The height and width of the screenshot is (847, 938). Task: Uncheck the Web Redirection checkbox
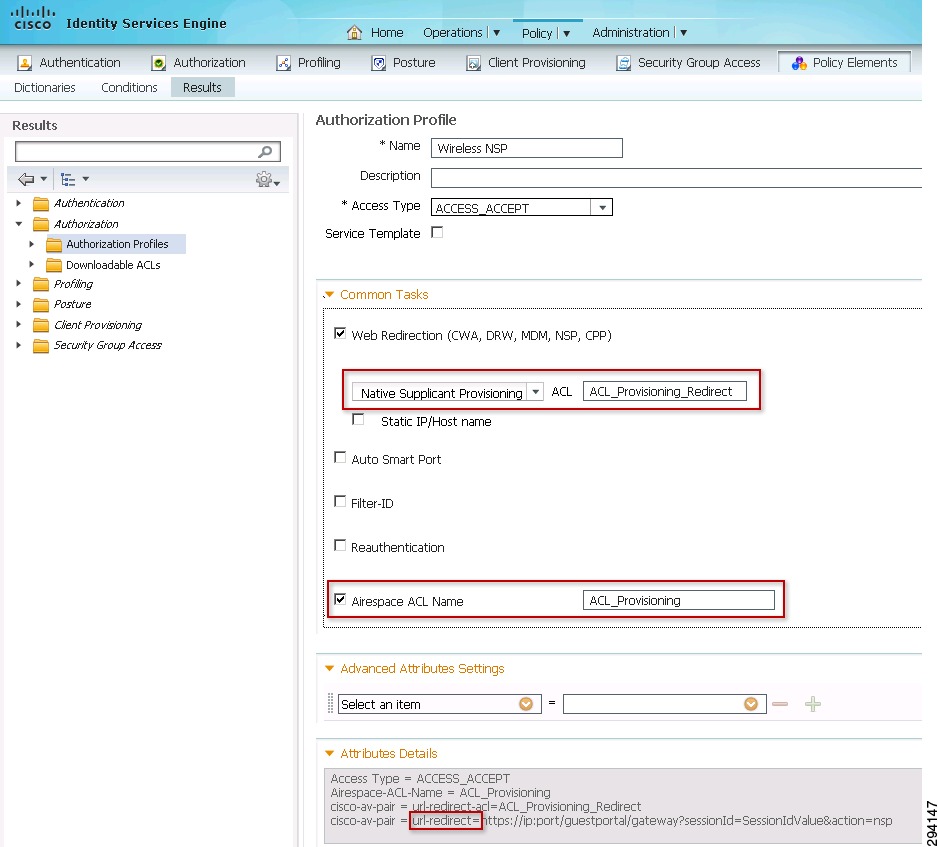pos(340,333)
